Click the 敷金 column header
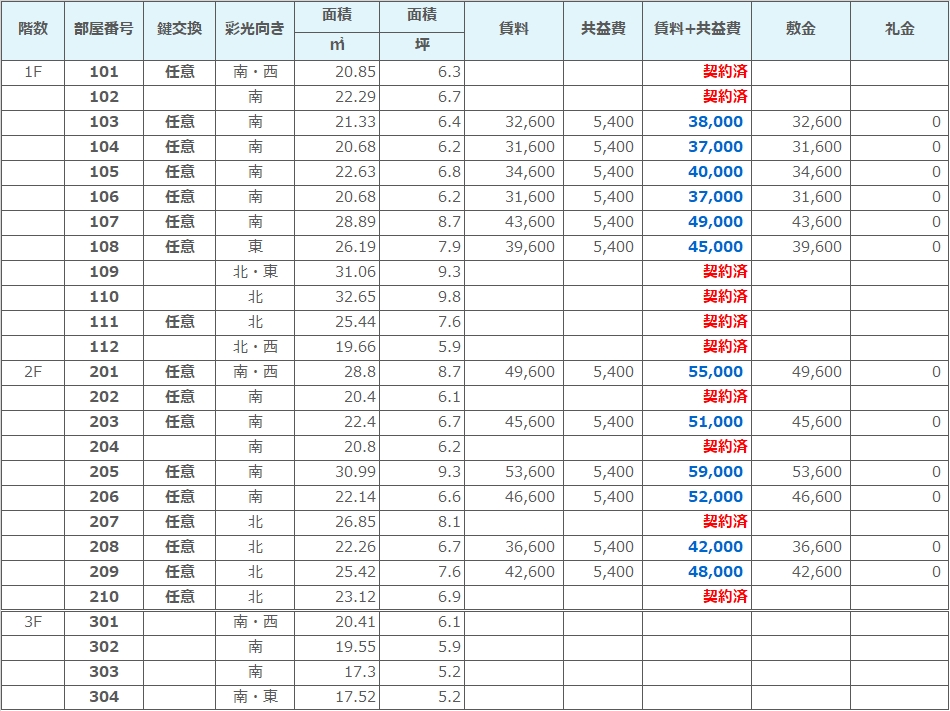 [x=801, y=29]
